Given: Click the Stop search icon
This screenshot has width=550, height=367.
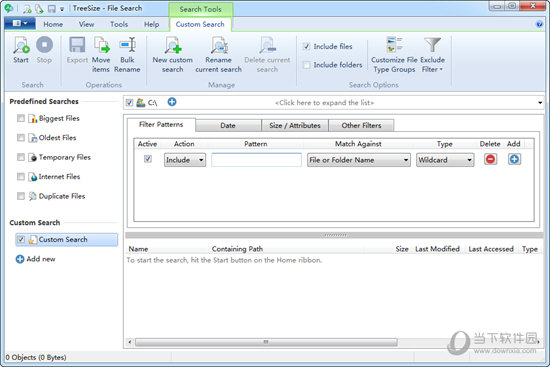Looking at the screenshot, I should 44,45.
